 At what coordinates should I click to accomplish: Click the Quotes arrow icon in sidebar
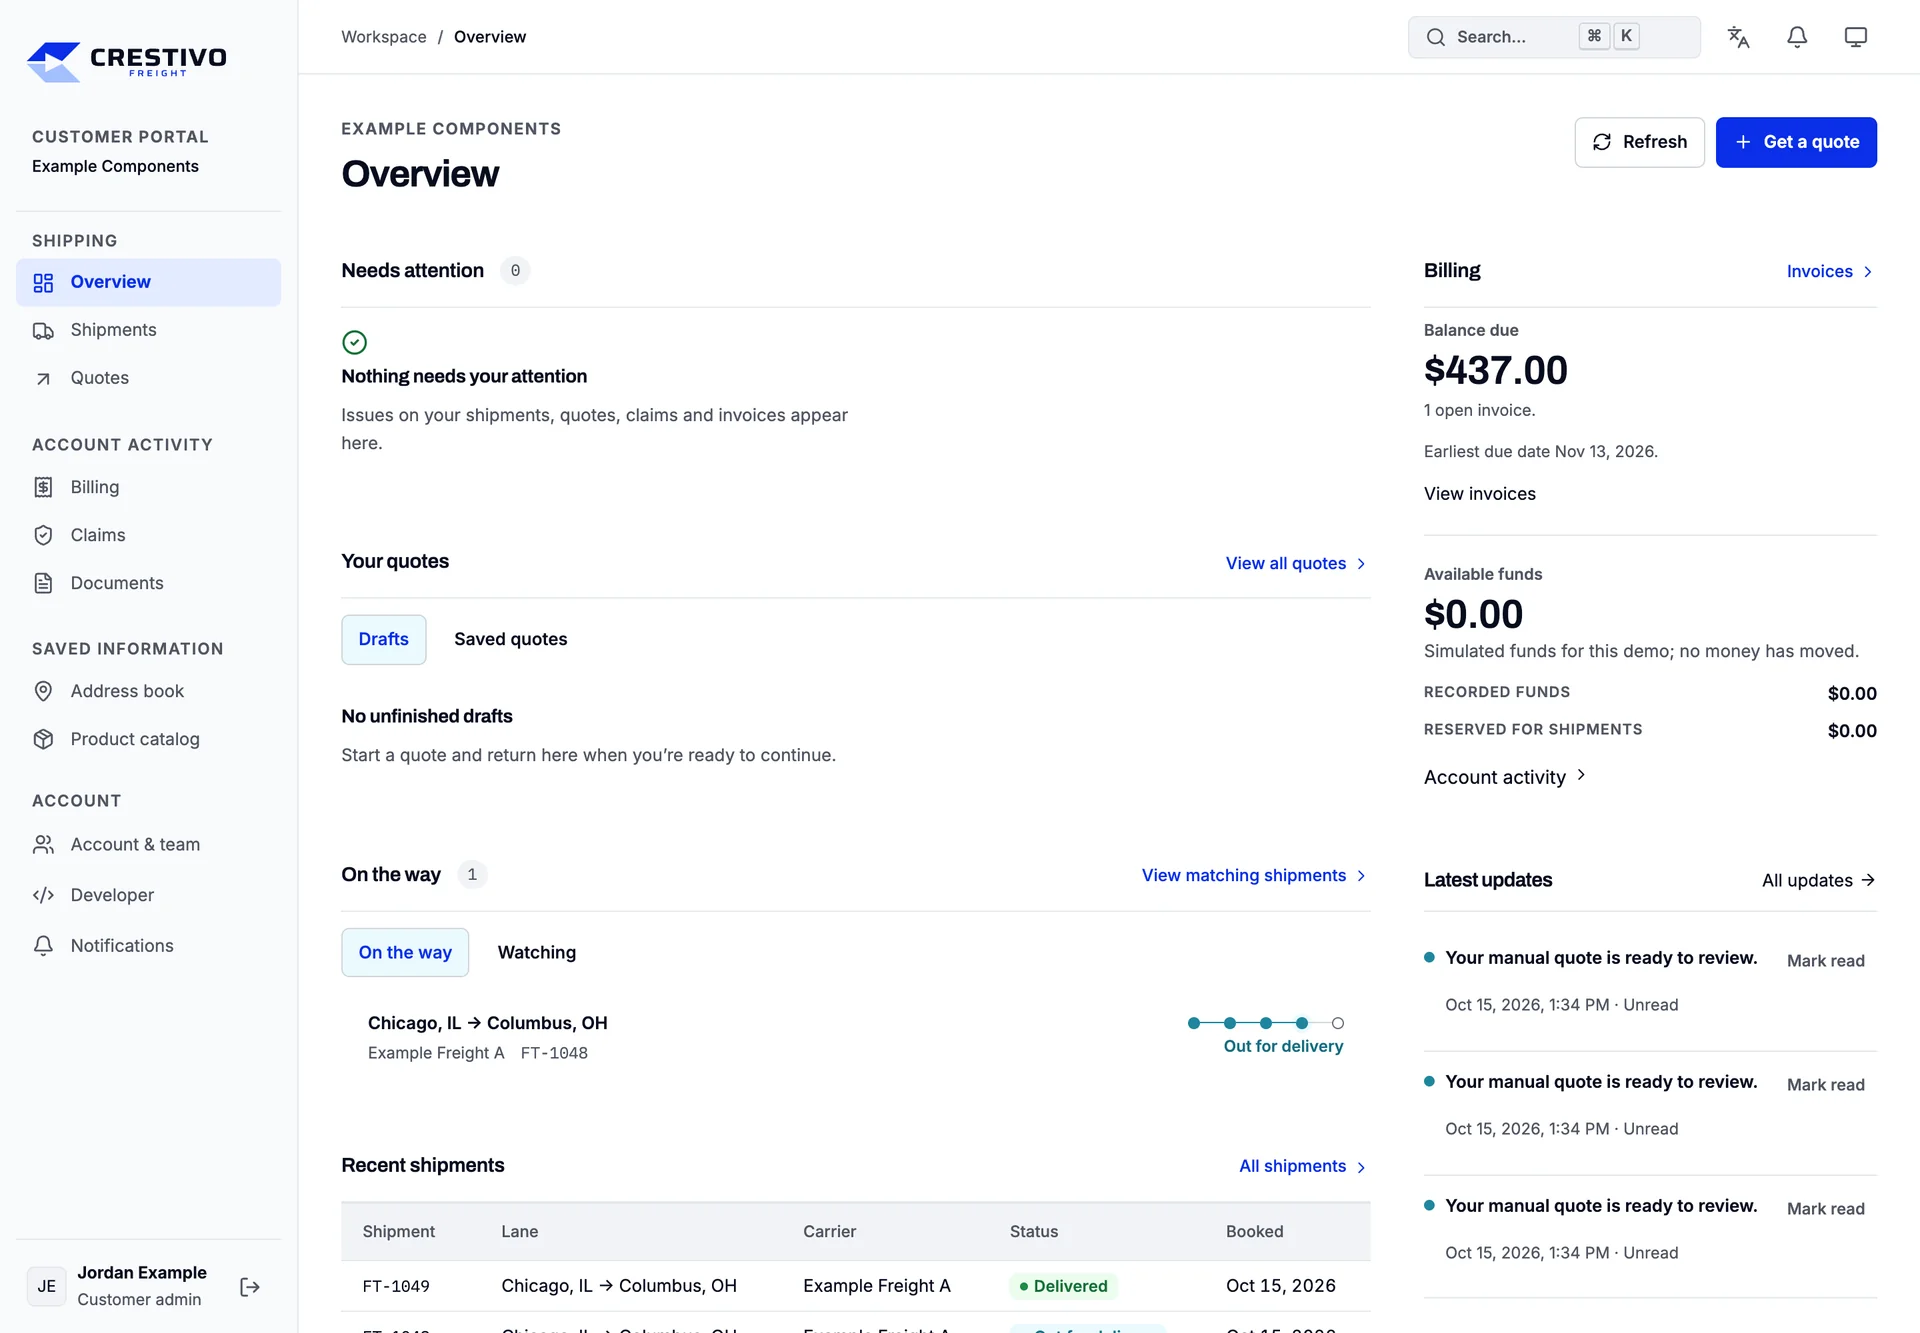[43, 379]
